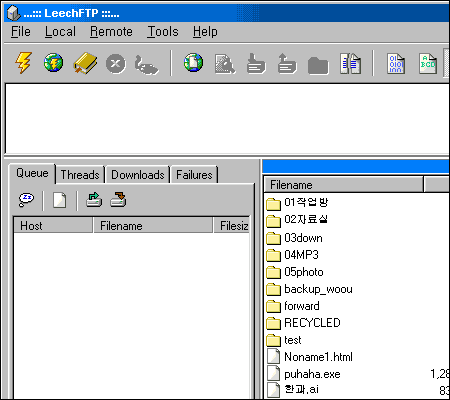The image size is (450, 400).
Task: Click the compare documents toolbar icon
Action: coord(350,63)
